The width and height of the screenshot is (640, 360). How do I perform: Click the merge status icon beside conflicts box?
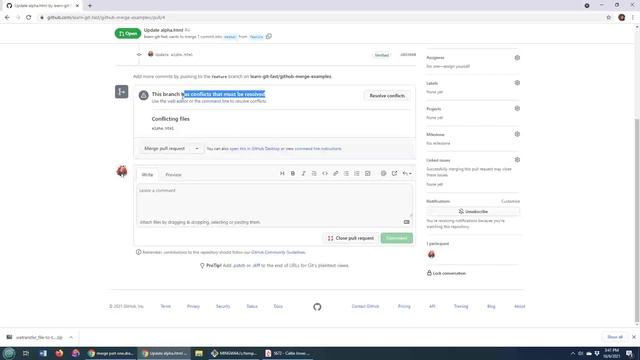point(122,92)
